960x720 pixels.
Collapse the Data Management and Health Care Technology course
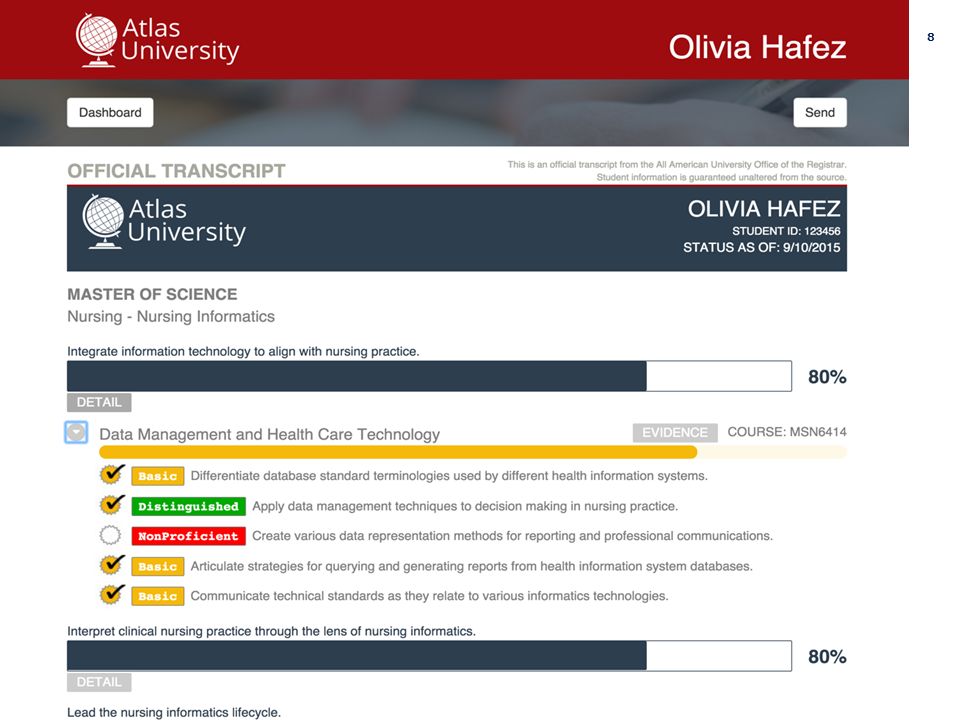(x=76, y=432)
